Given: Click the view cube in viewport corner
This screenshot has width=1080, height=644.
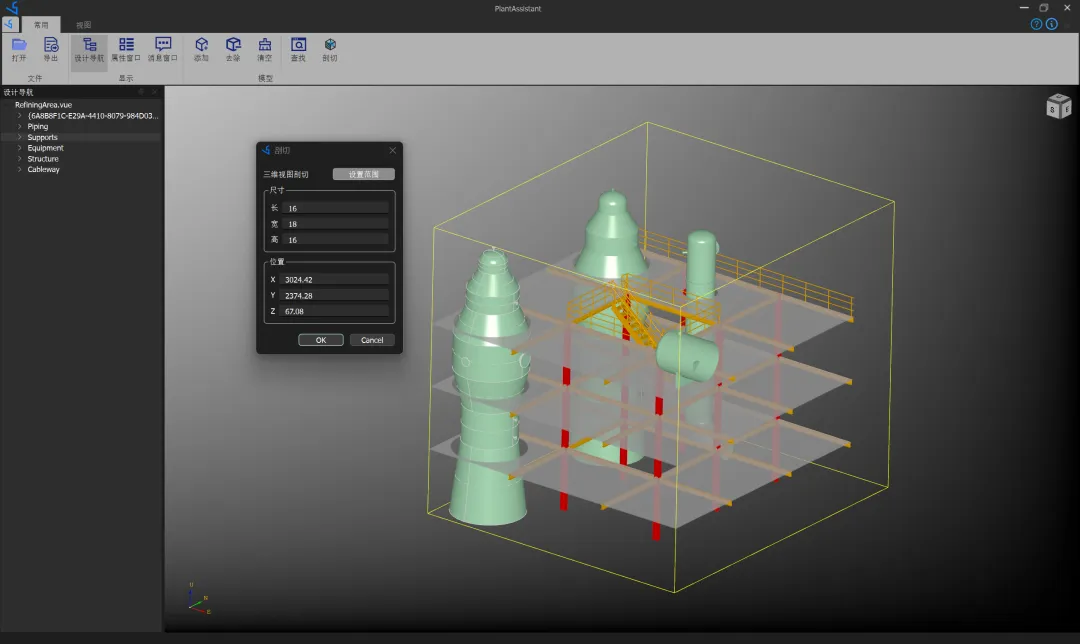Looking at the screenshot, I should [x=1059, y=105].
